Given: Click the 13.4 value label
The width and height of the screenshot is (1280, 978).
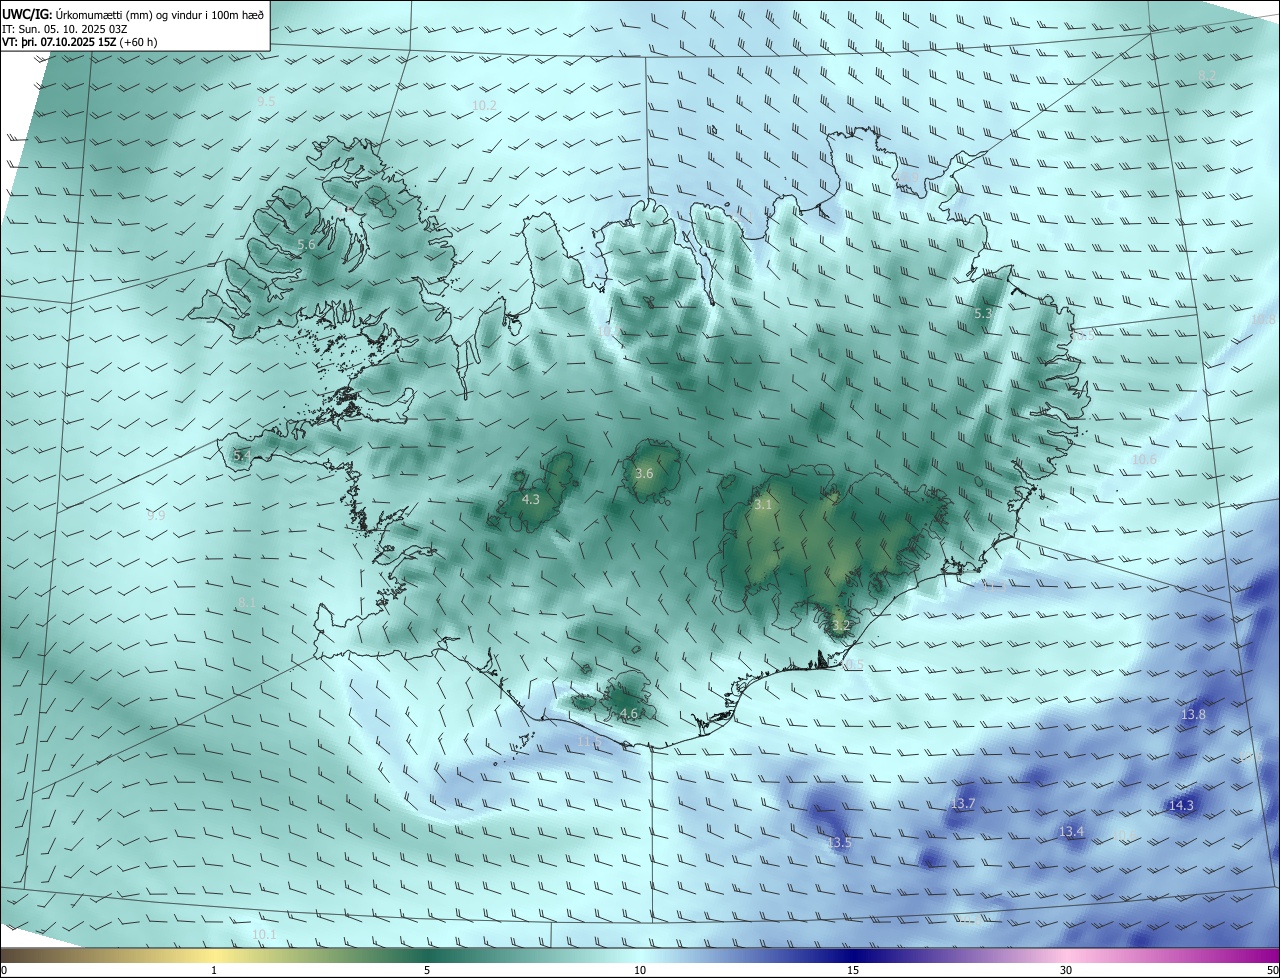Looking at the screenshot, I should (1071, 832).
